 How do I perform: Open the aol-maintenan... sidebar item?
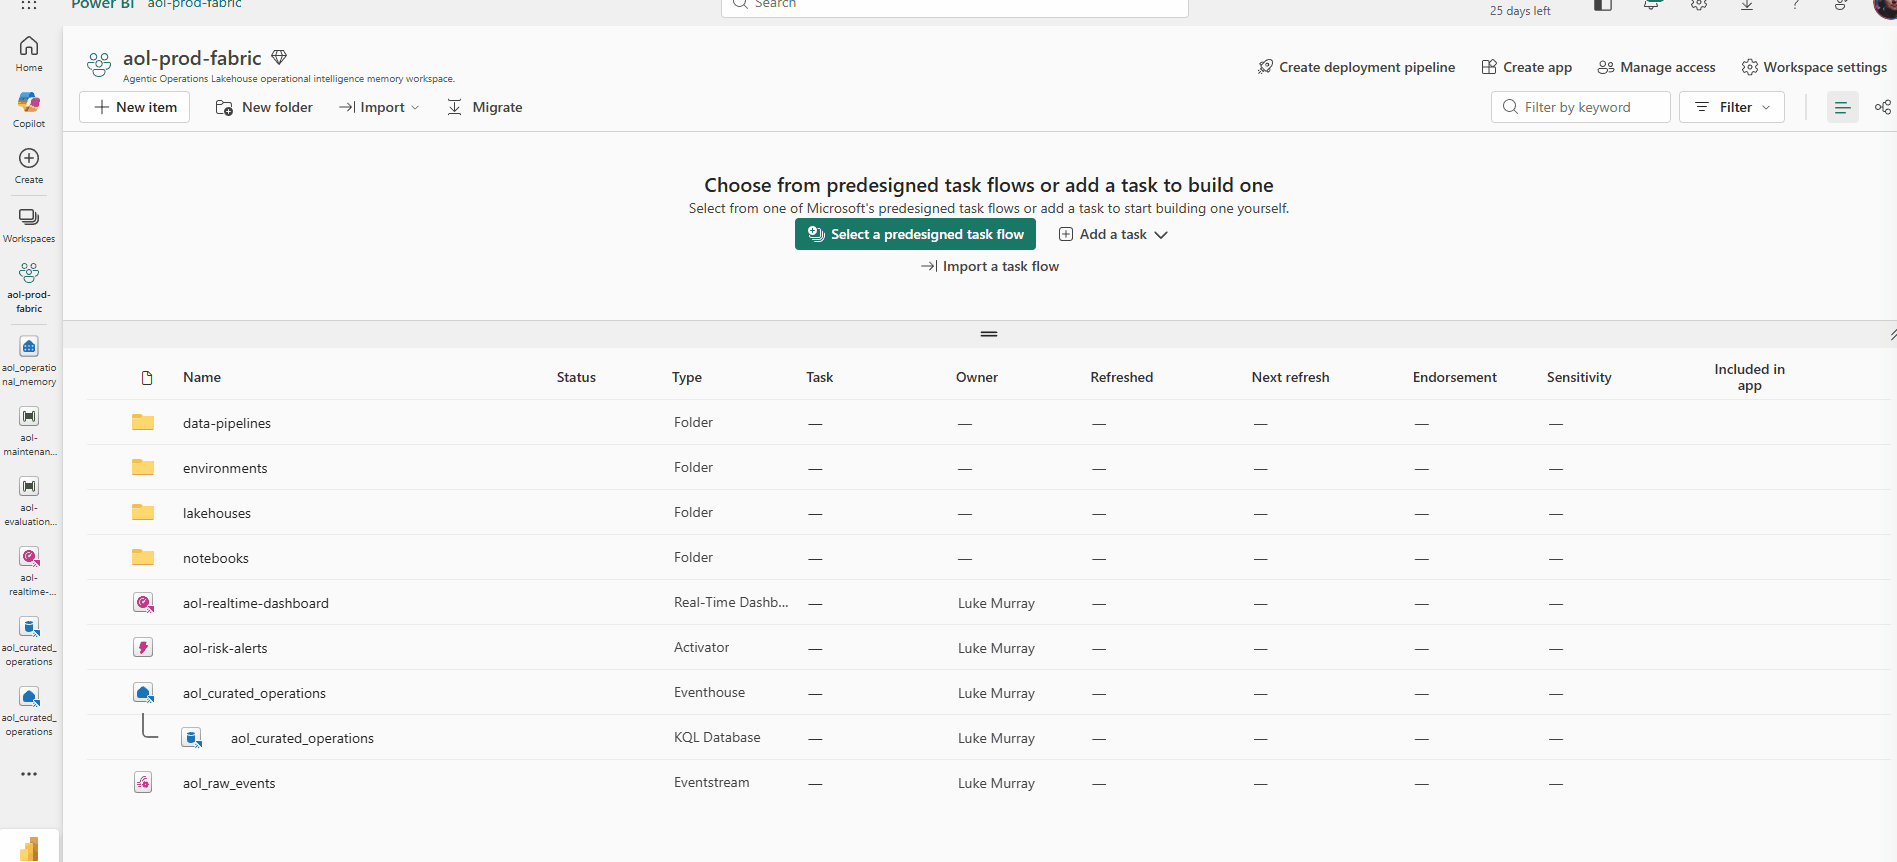(29, 430)
